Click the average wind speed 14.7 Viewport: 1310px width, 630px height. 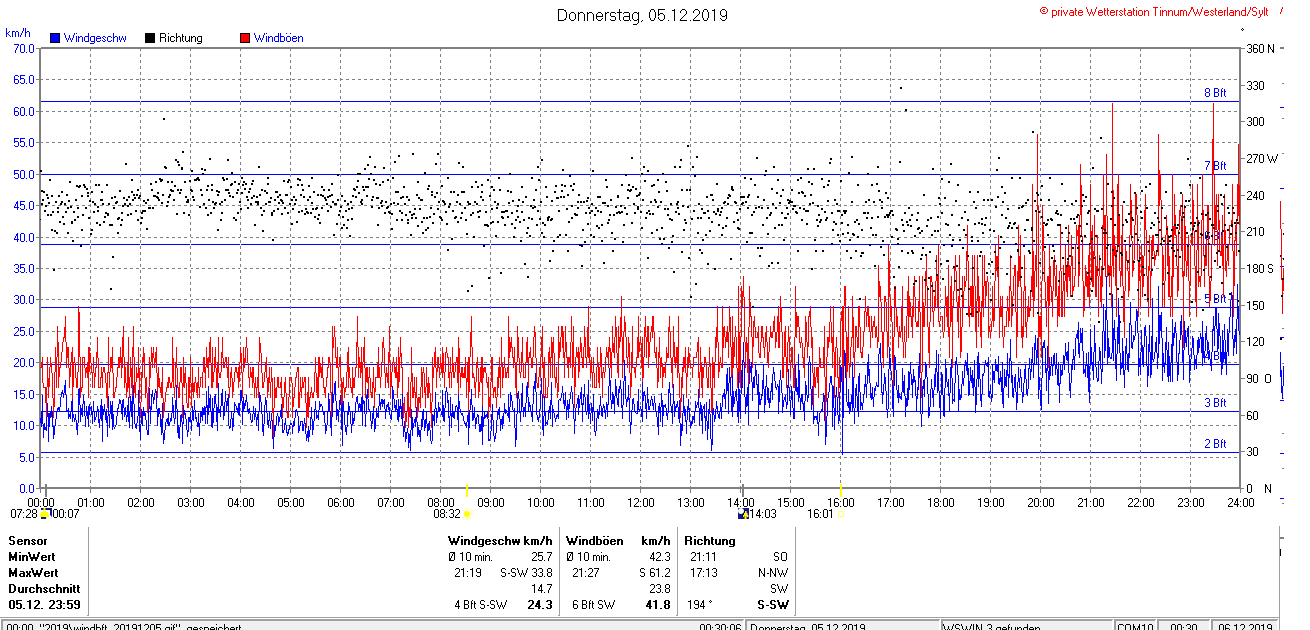pyautogui.click(x=542, y=589)
